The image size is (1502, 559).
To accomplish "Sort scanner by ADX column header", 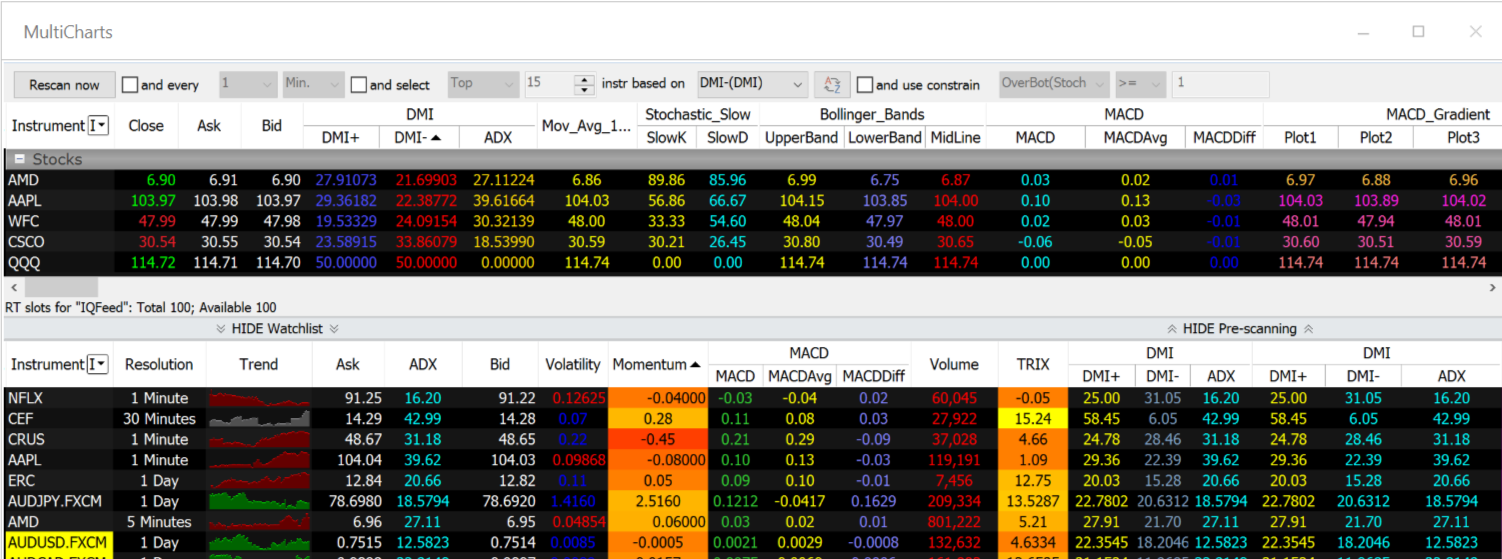I will tap(498, 137).
